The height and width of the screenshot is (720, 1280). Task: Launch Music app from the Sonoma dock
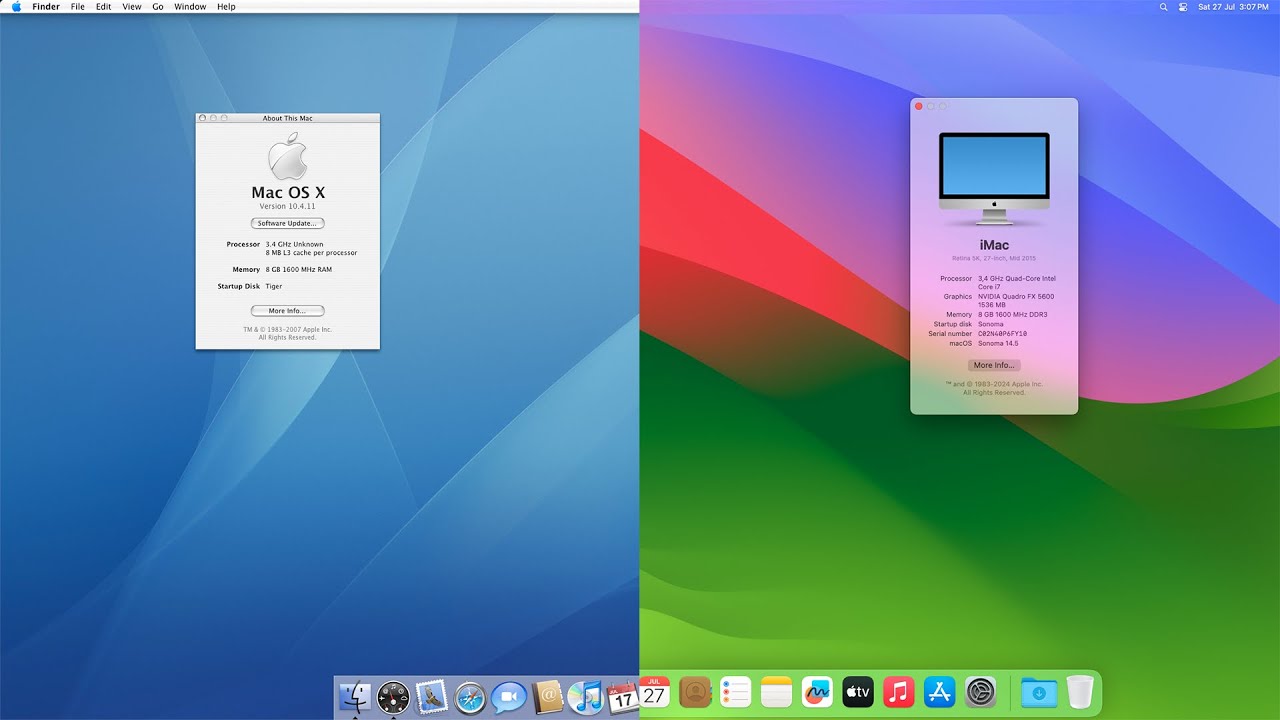click(899, 692)
